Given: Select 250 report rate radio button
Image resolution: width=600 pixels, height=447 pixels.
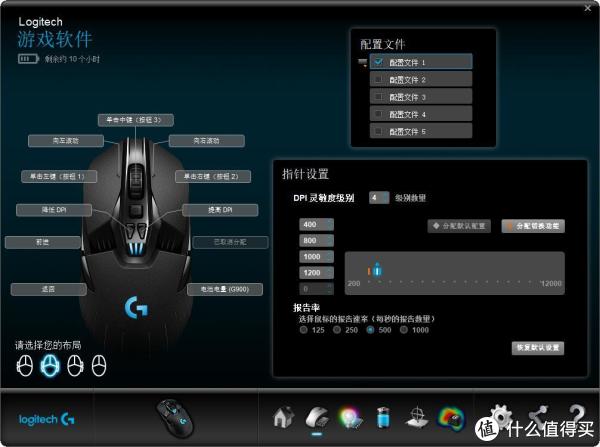Looking at the screenshot, I should coord(337,330).
